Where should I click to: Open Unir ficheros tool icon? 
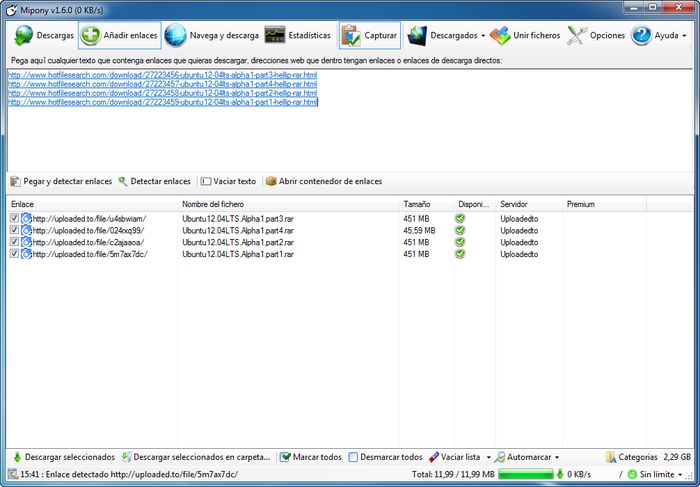point(500,36)
